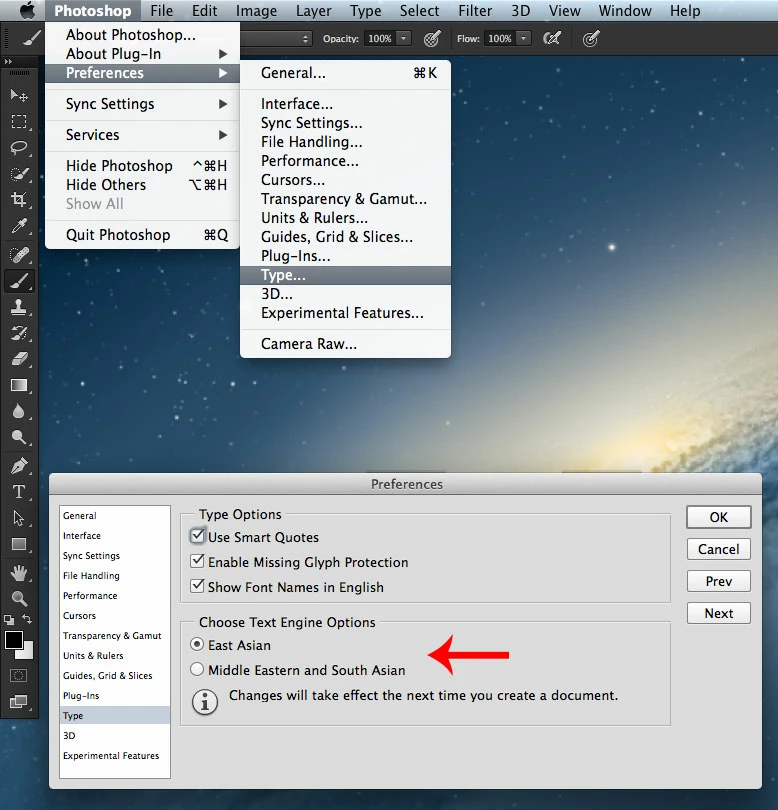
Task: Select the Horizontal Type tool
Action: pos(19,492)
